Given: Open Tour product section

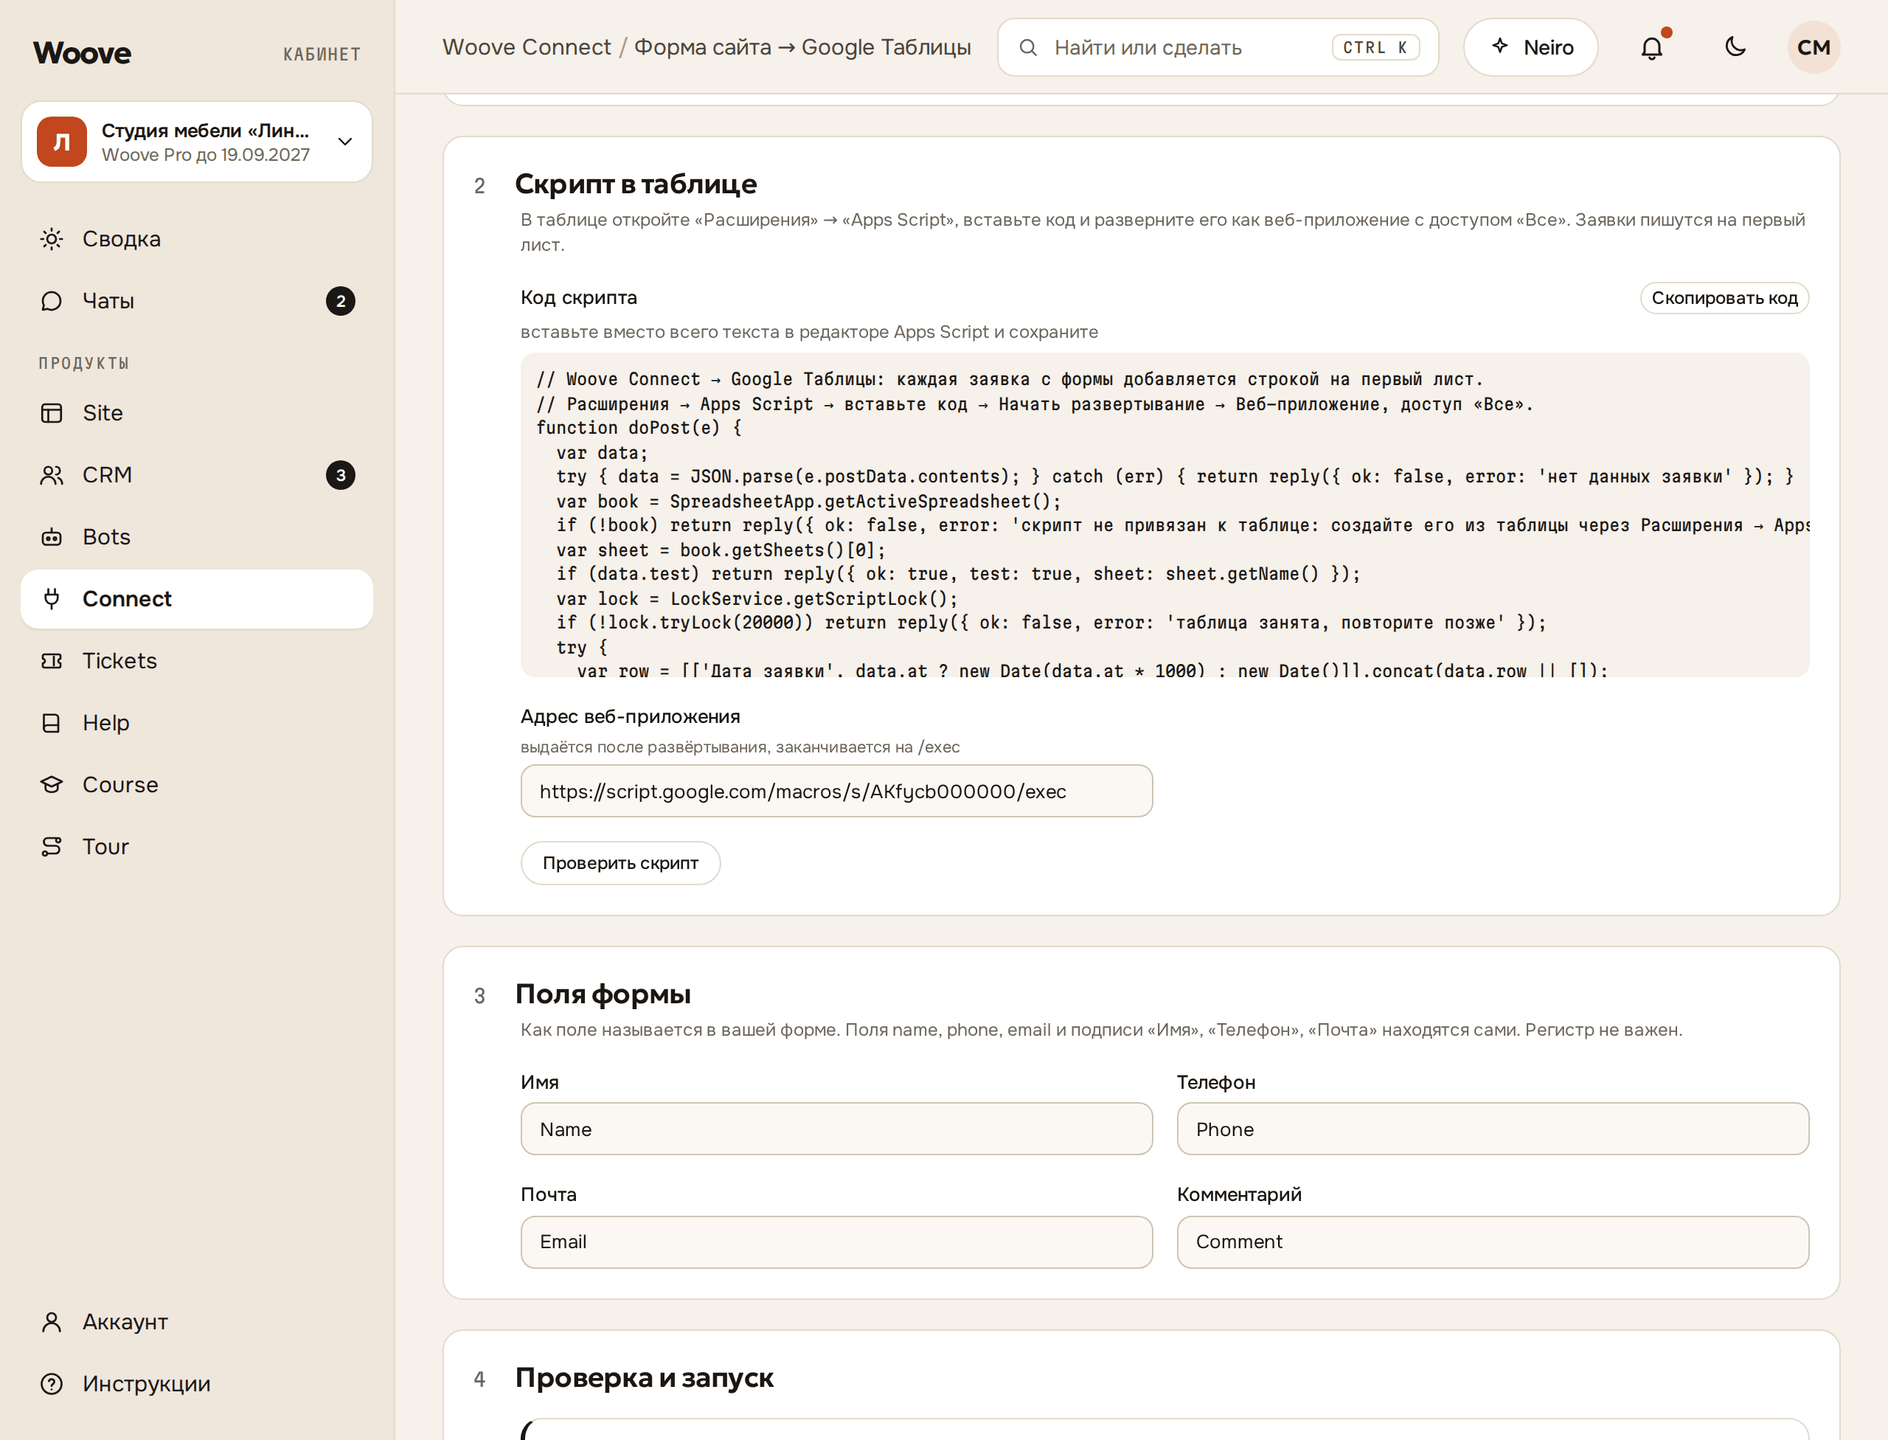Looking at the screenshot, I should click(197, 847).
